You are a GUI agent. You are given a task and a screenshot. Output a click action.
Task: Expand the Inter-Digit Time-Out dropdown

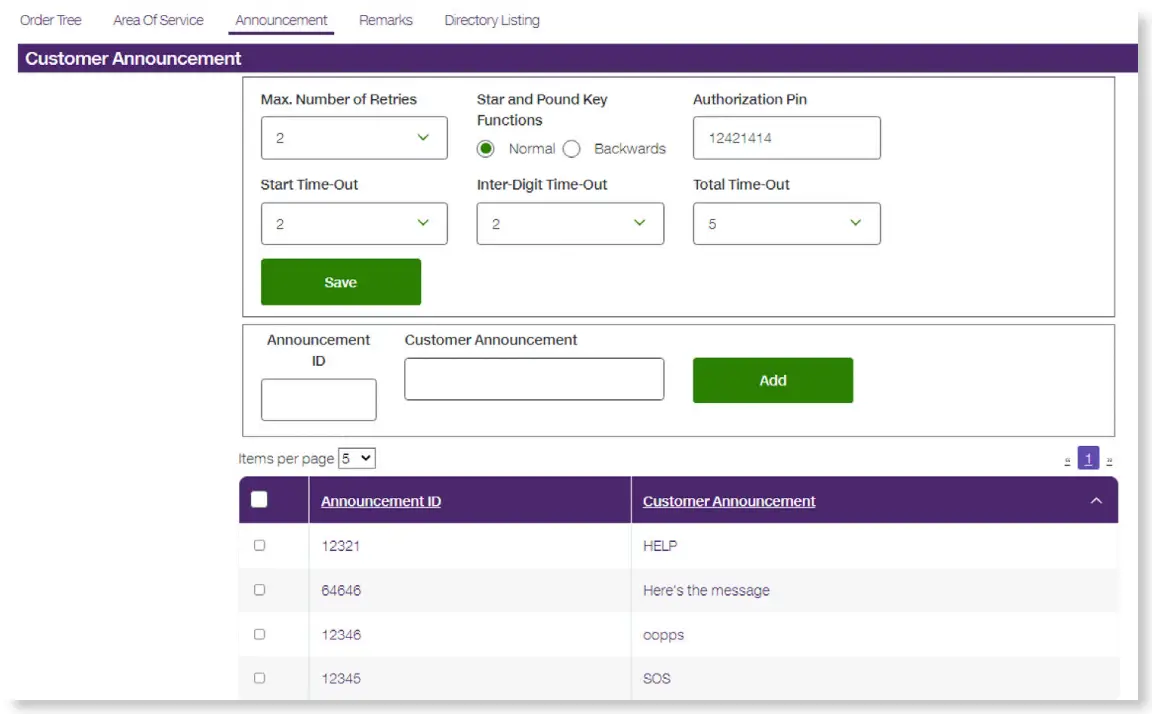pyautogui.click(x=570, y=224)
